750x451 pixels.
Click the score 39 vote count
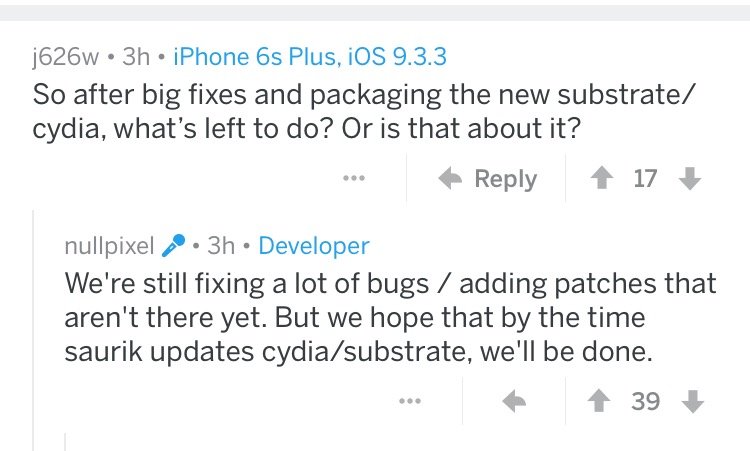coord(646,401)
